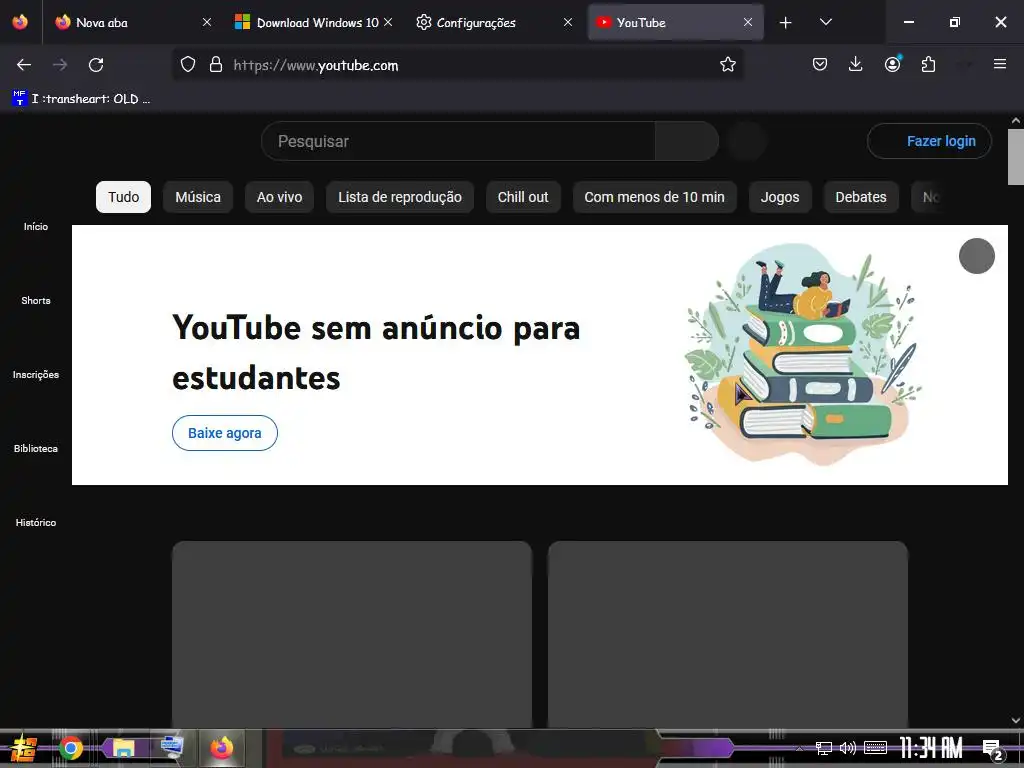Image resolution: width=1024 pixels, height=768 pixels.
Task: Close the Download Windows 10 tab
Action: 388,22
